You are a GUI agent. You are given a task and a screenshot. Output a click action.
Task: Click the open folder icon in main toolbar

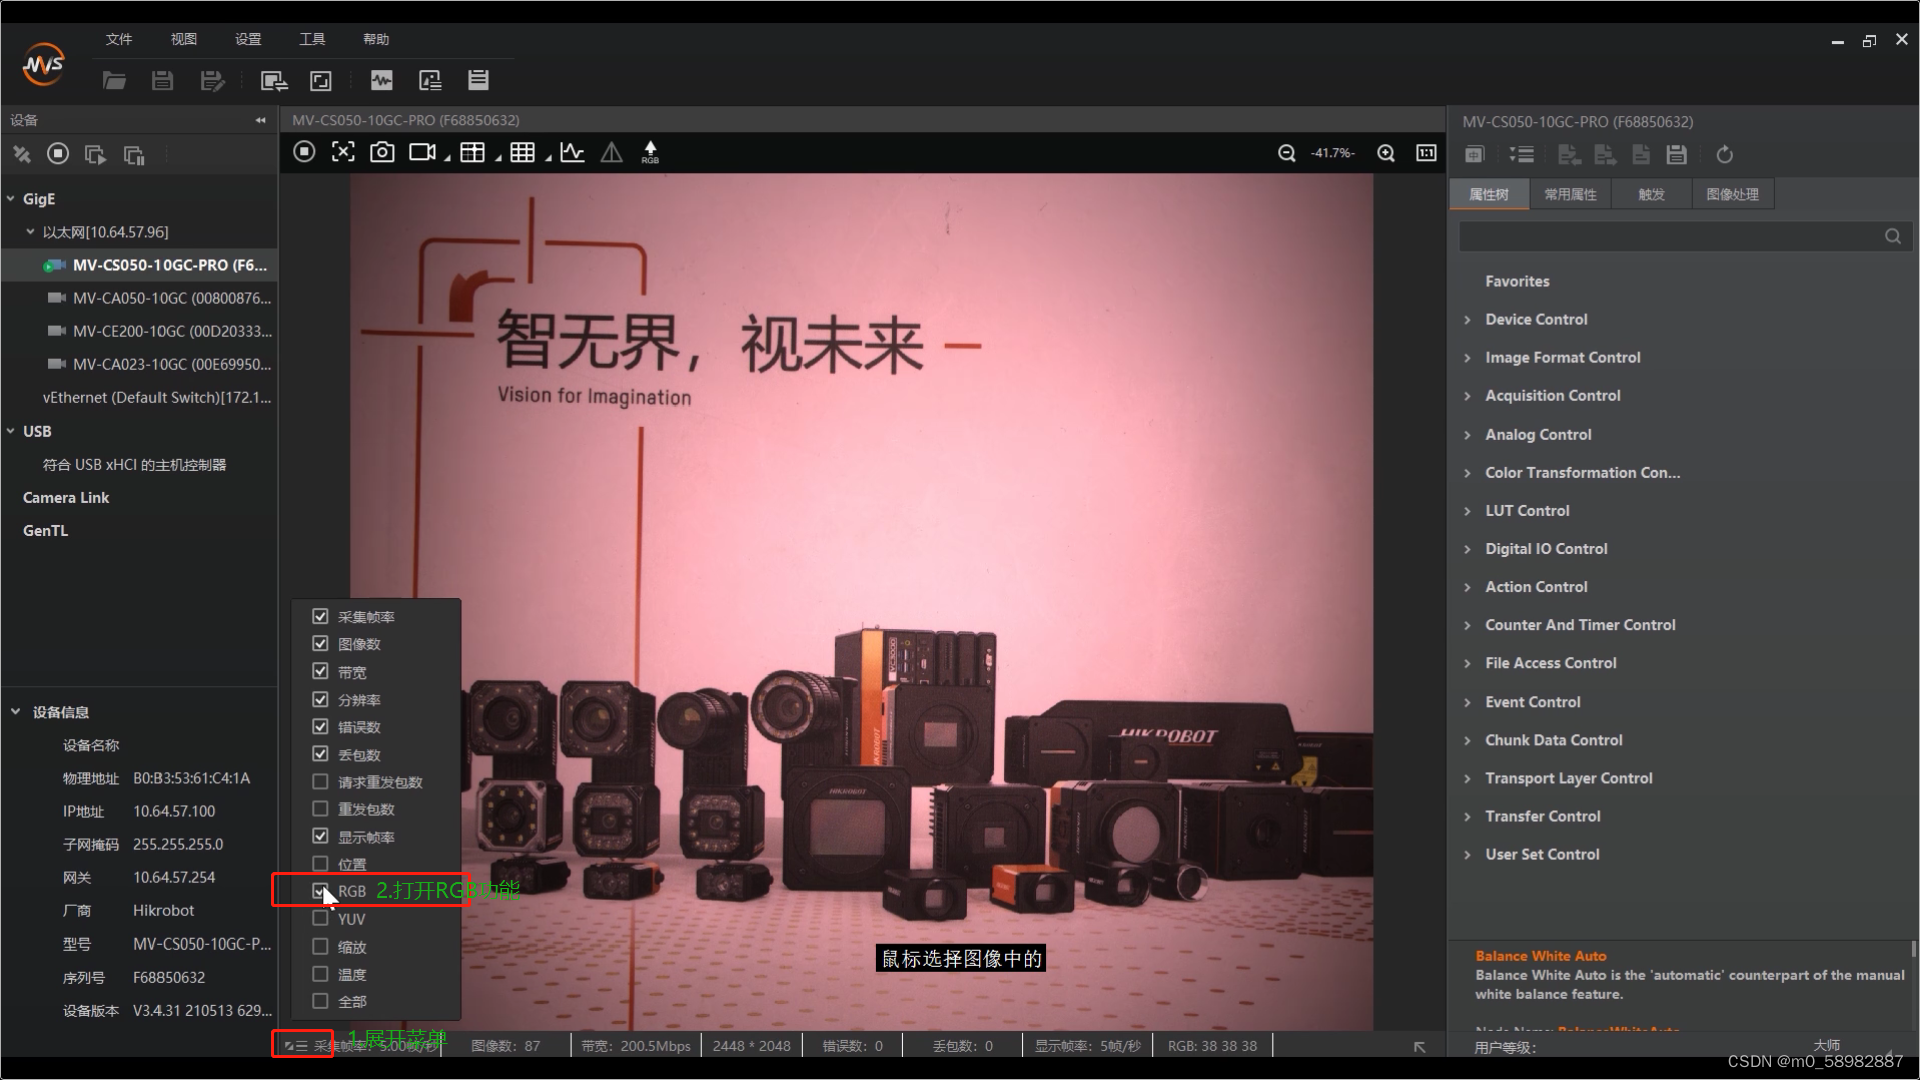[x=114, y=81]
